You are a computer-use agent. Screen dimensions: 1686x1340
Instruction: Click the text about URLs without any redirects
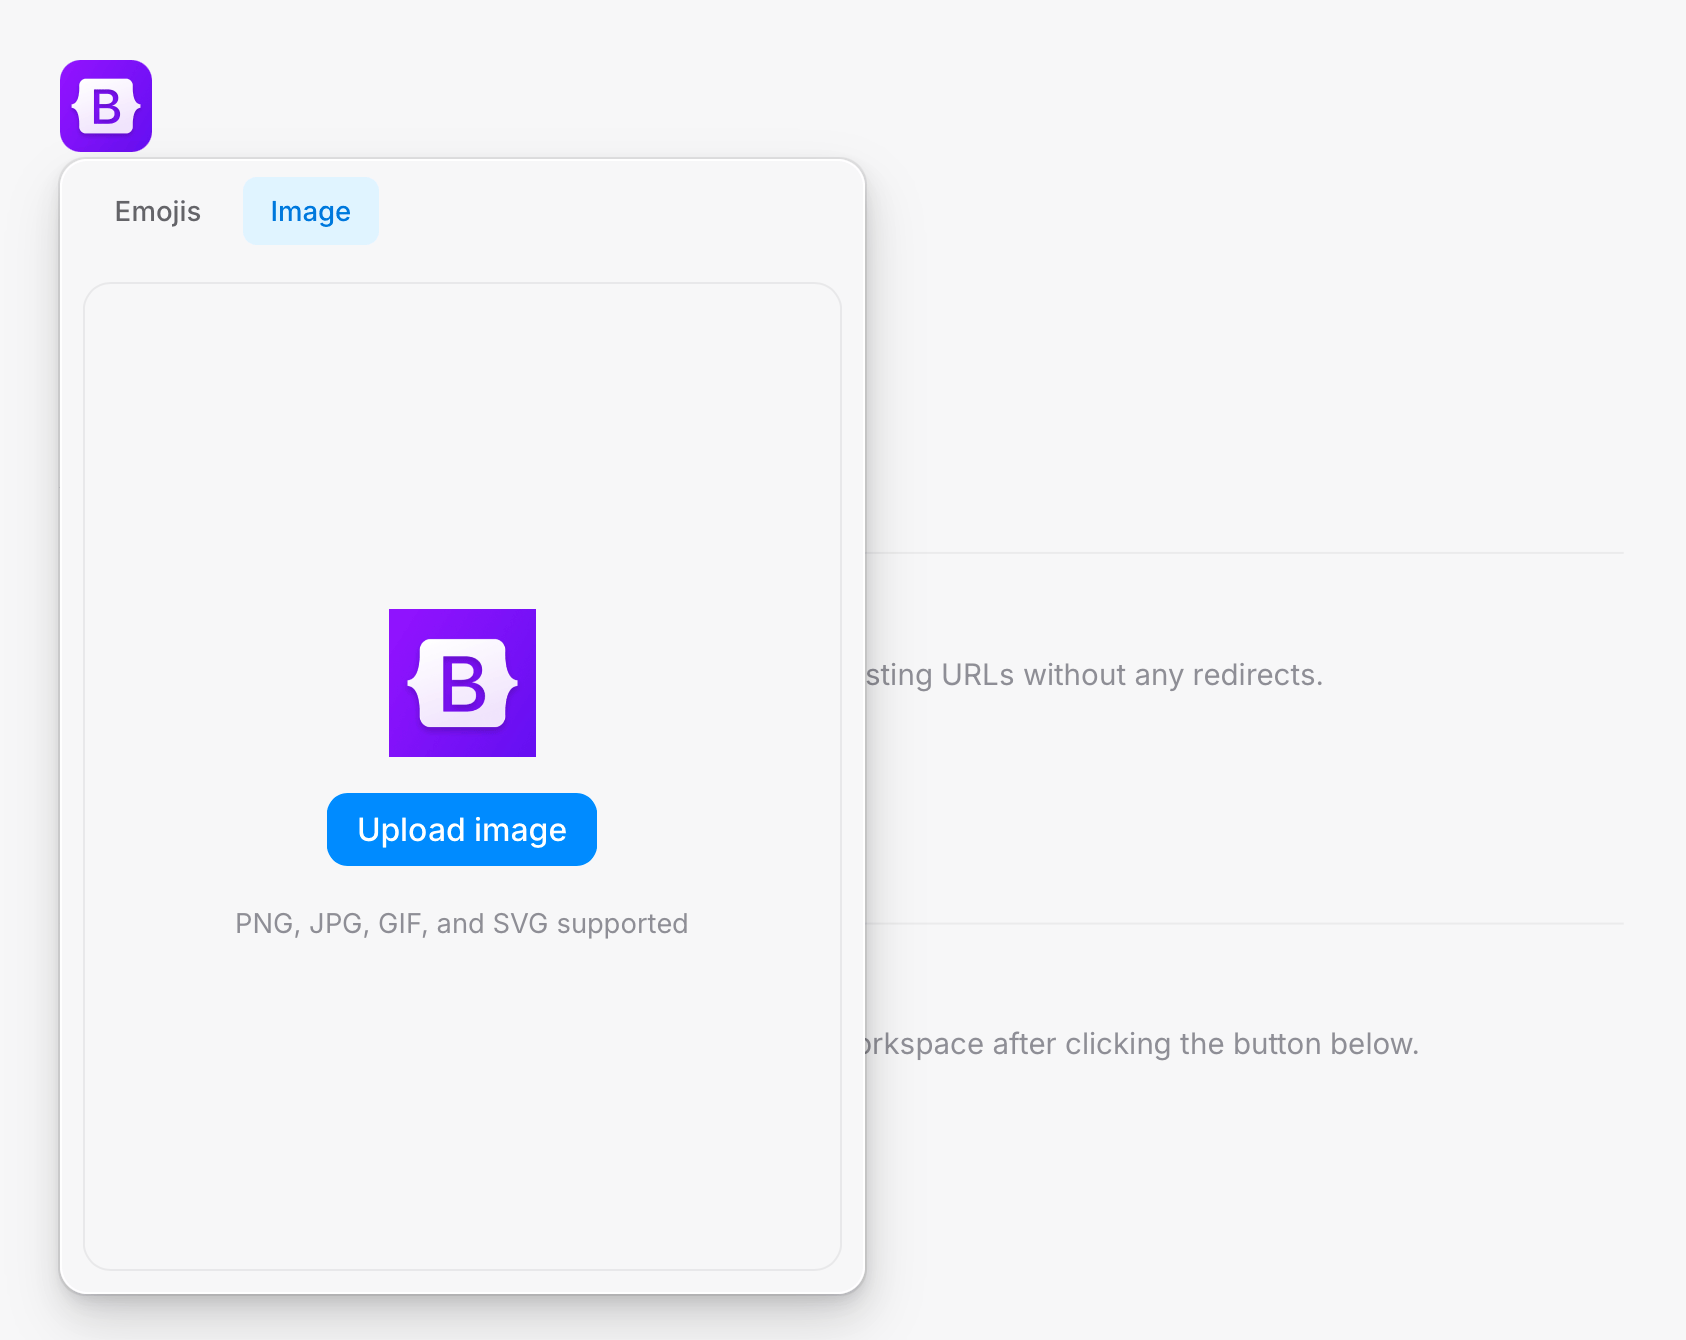tap(1094, 675)
